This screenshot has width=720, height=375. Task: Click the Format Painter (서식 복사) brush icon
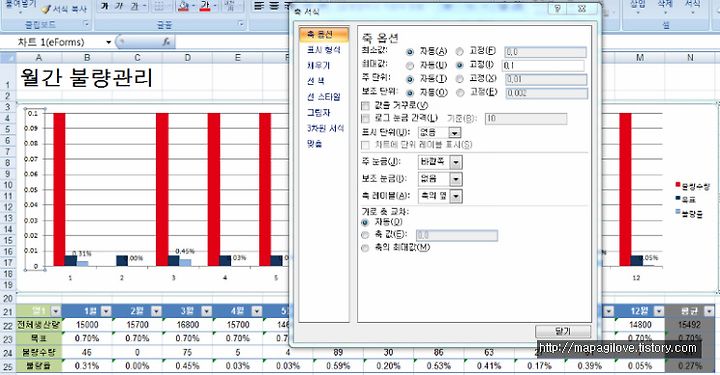click(45, 9)
